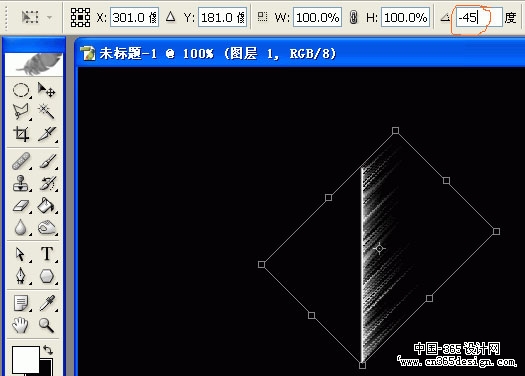Swap foreground and background colors arrow
The height and width of the screenshot is (376, 525).
48,350
